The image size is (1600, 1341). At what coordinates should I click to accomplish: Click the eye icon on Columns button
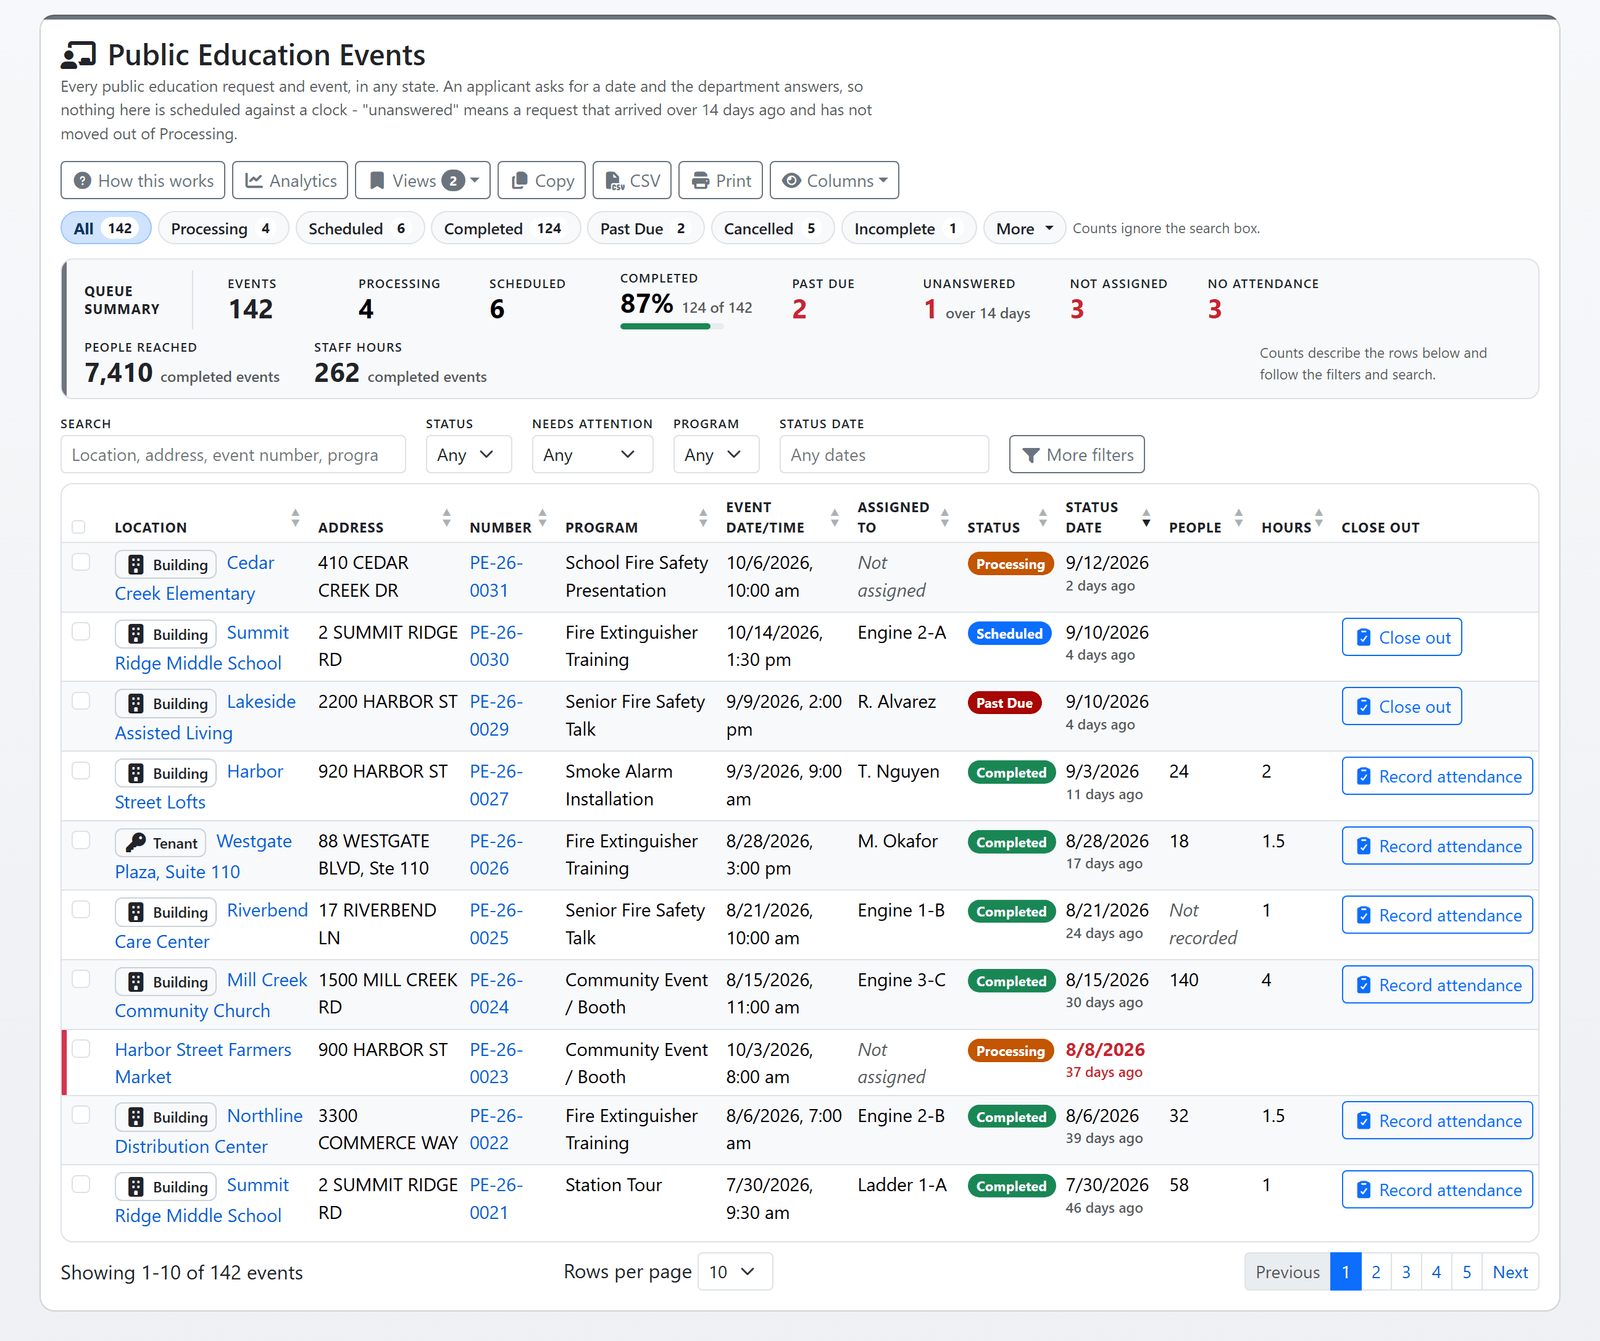pyautogui.click(x=792, y=181)
